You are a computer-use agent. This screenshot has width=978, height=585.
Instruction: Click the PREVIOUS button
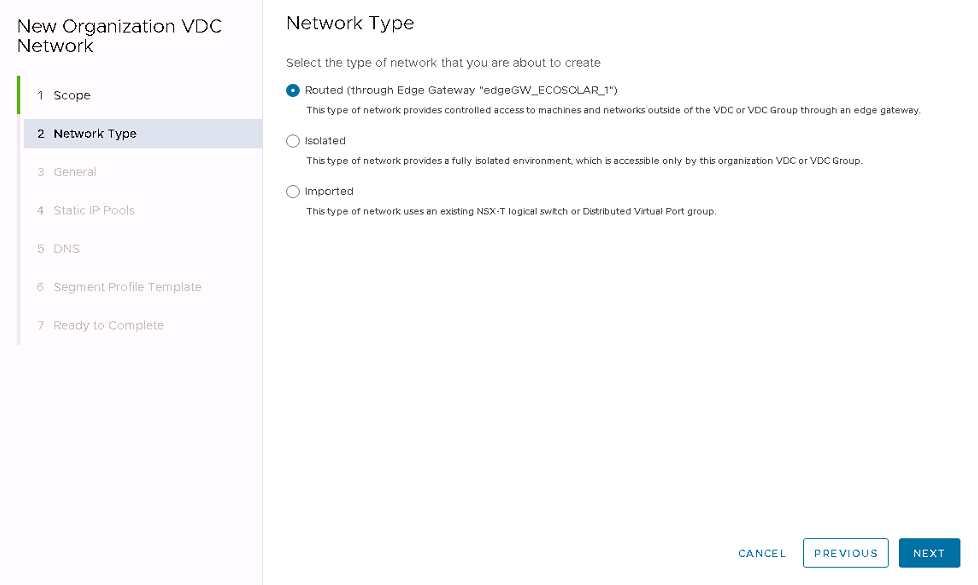tap(845, 553)
